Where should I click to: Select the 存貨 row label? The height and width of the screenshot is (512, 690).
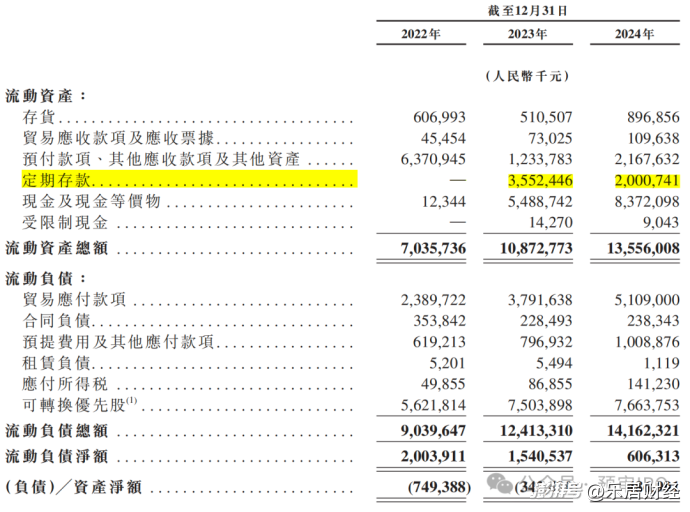(x=38, y=118)
